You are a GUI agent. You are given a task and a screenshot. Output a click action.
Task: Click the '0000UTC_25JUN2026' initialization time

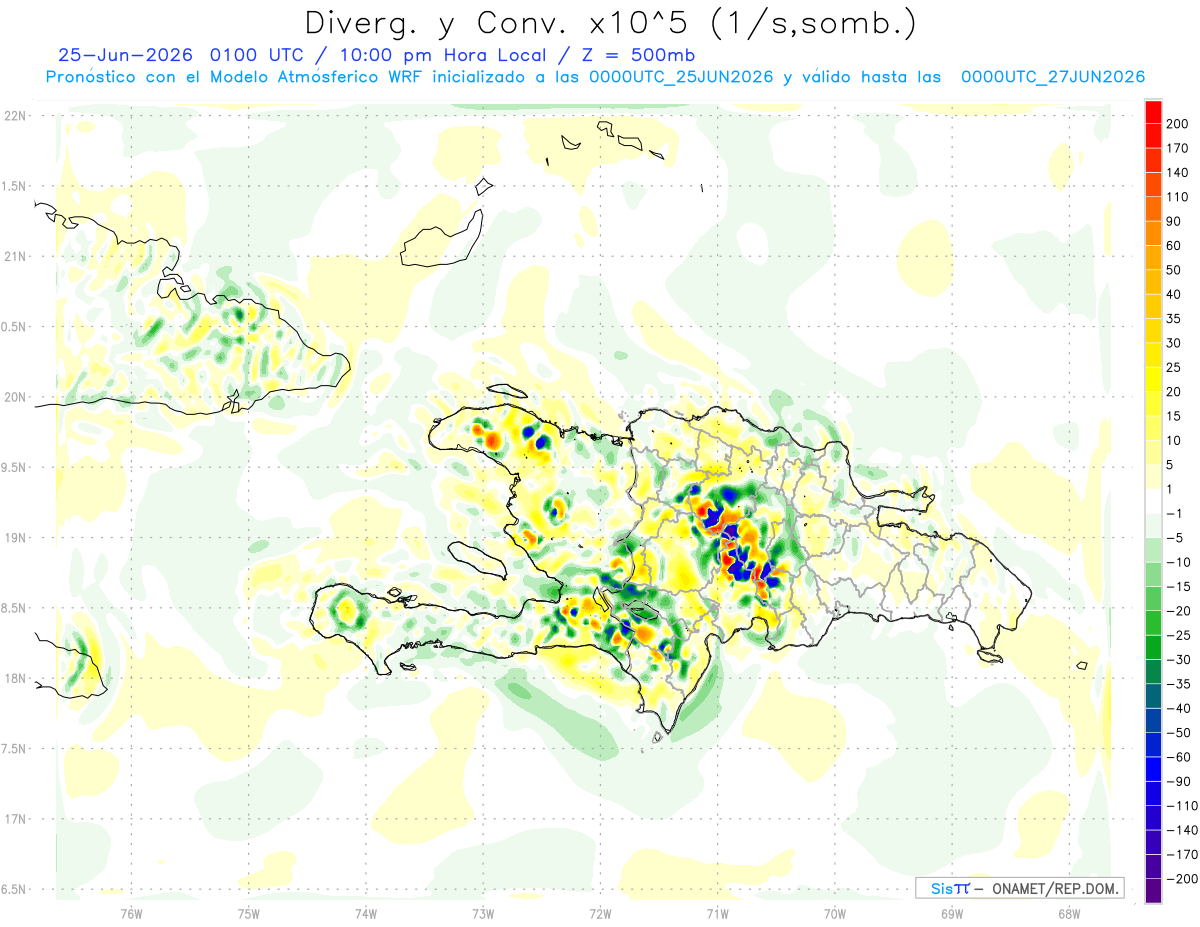tap(681, 77)
